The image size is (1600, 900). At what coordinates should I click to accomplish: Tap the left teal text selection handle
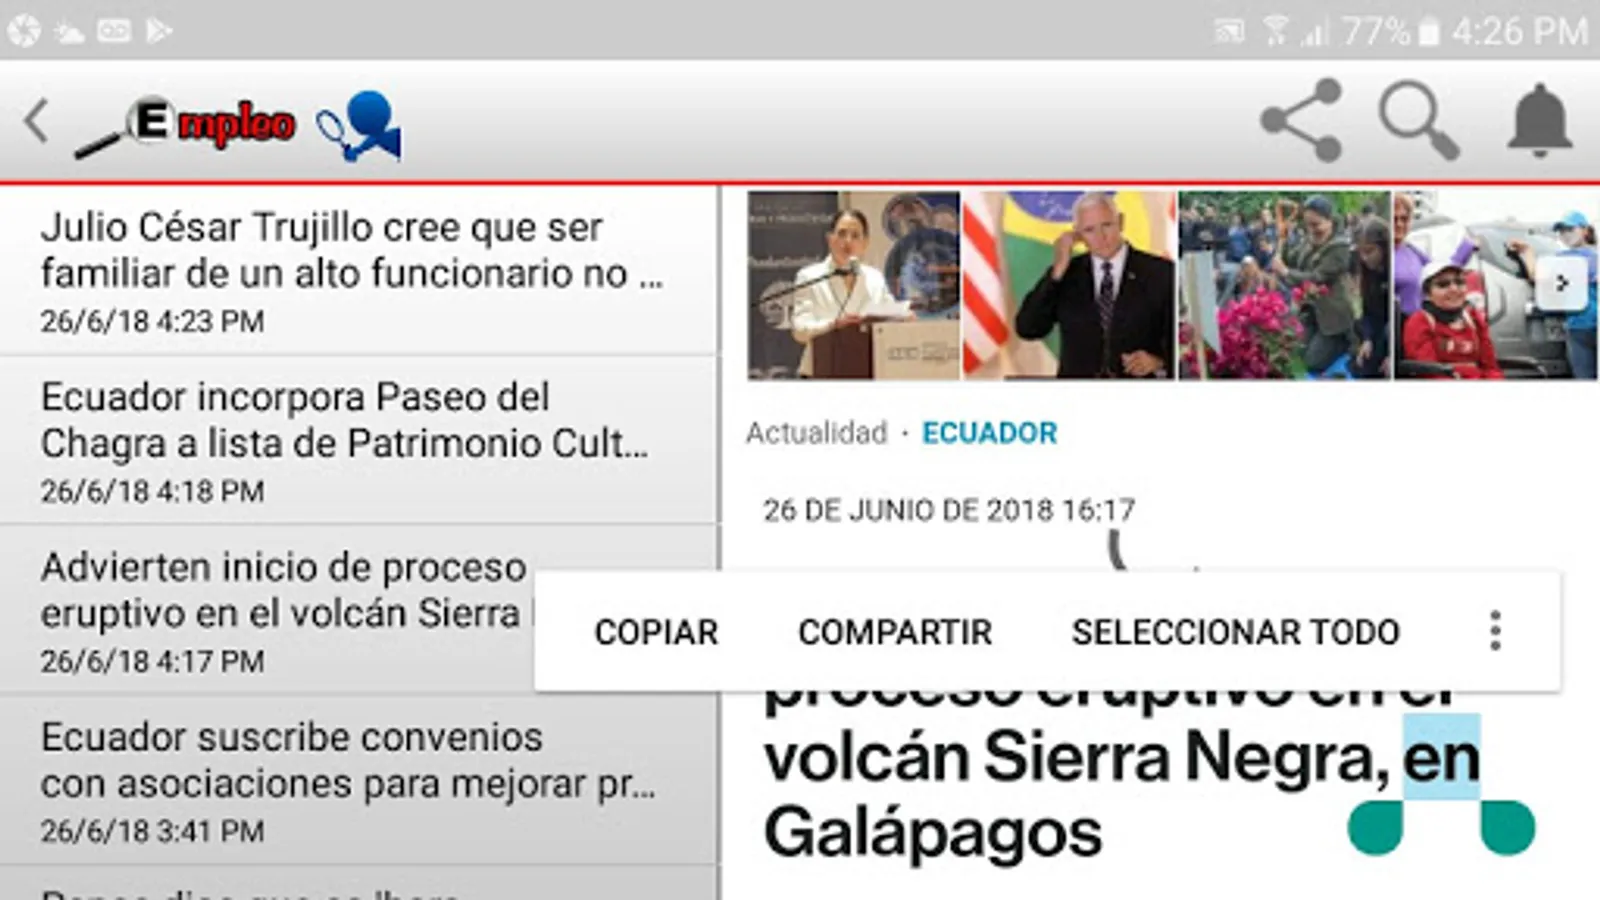tap(1376, 827)
